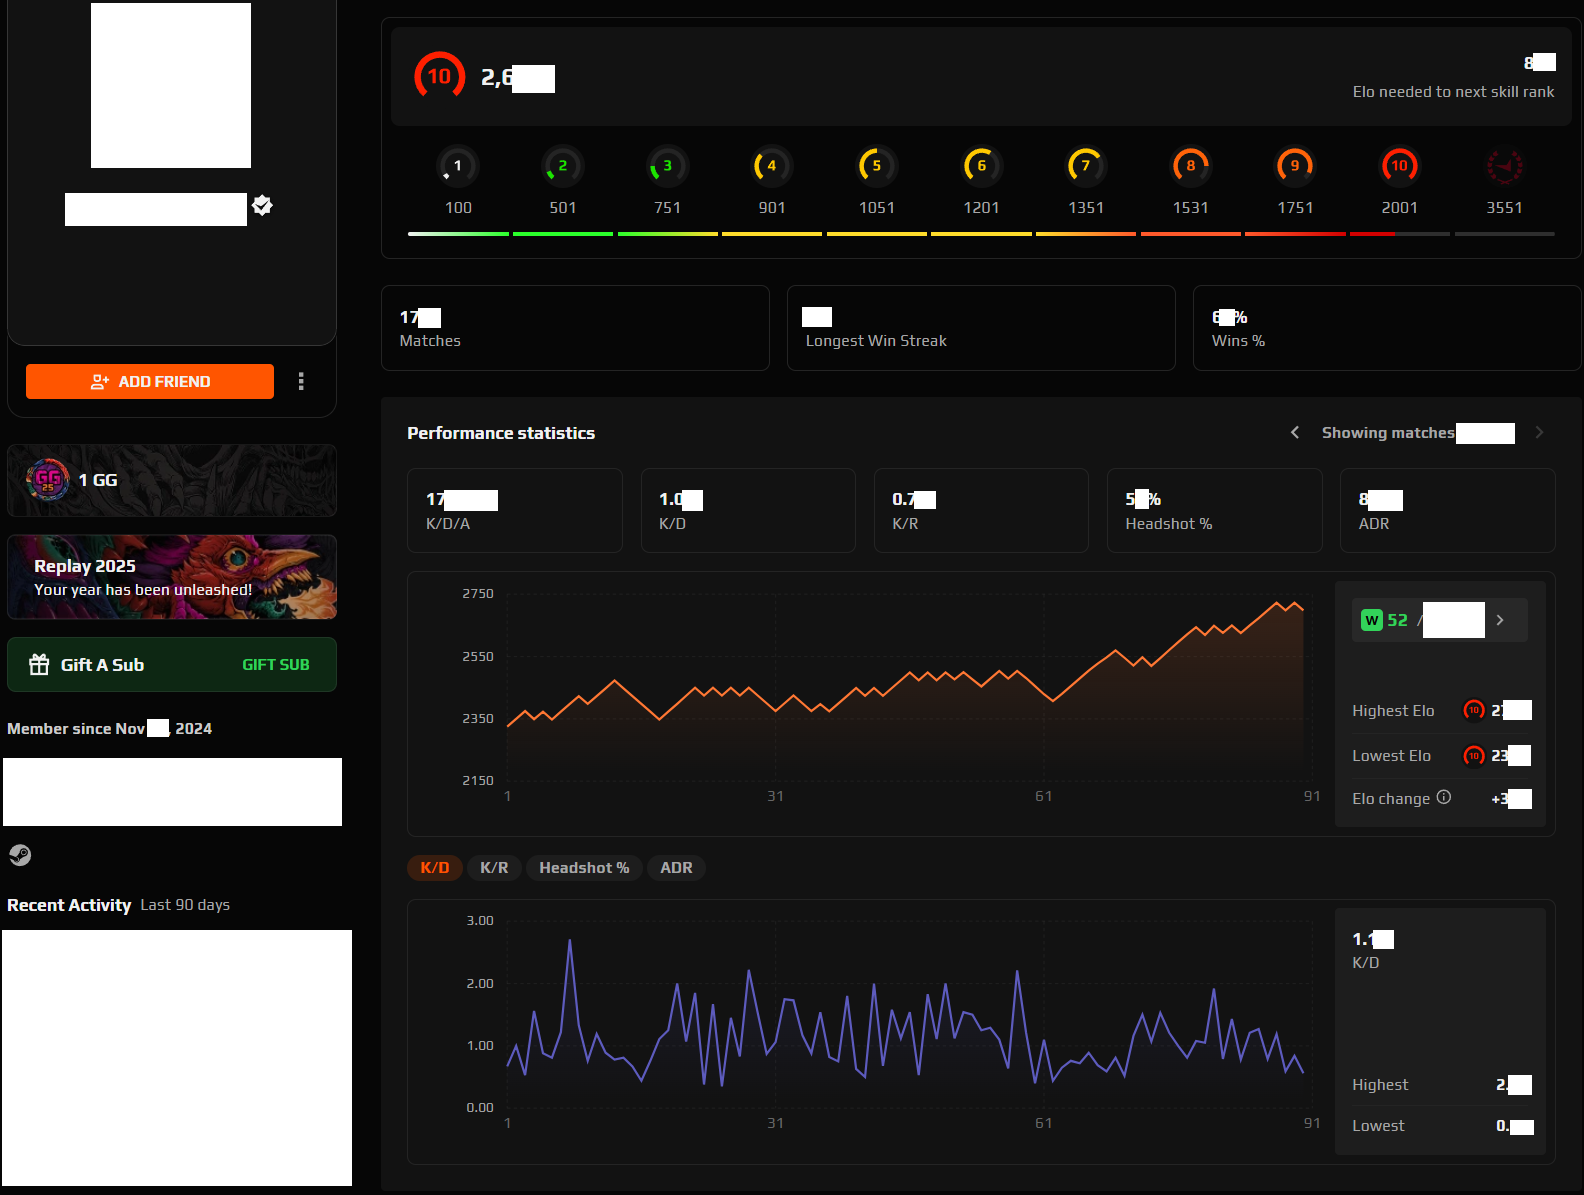
Task: Click the GIFT SUB link
Action: pyautogui.click(x=275, y=665)
